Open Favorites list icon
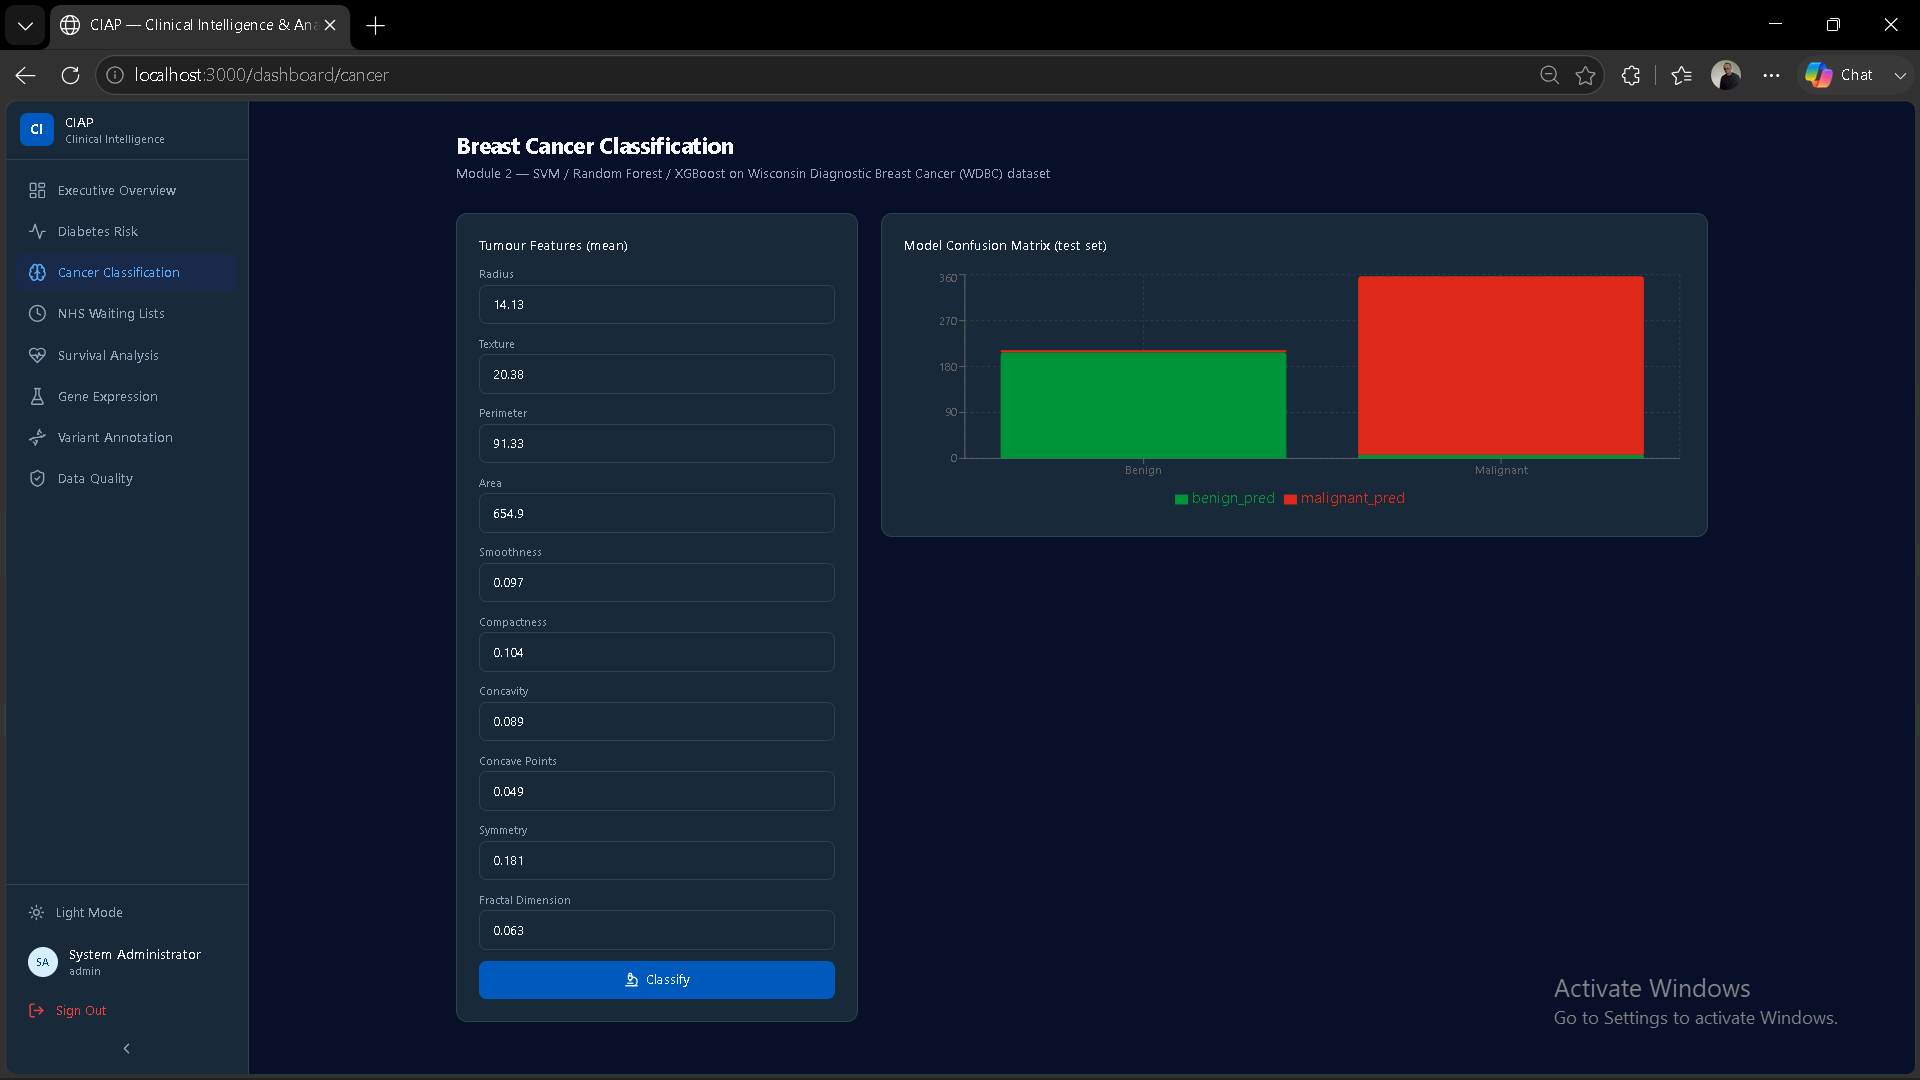Screen dimensions: 1920x1080 tap(1681, 75)
